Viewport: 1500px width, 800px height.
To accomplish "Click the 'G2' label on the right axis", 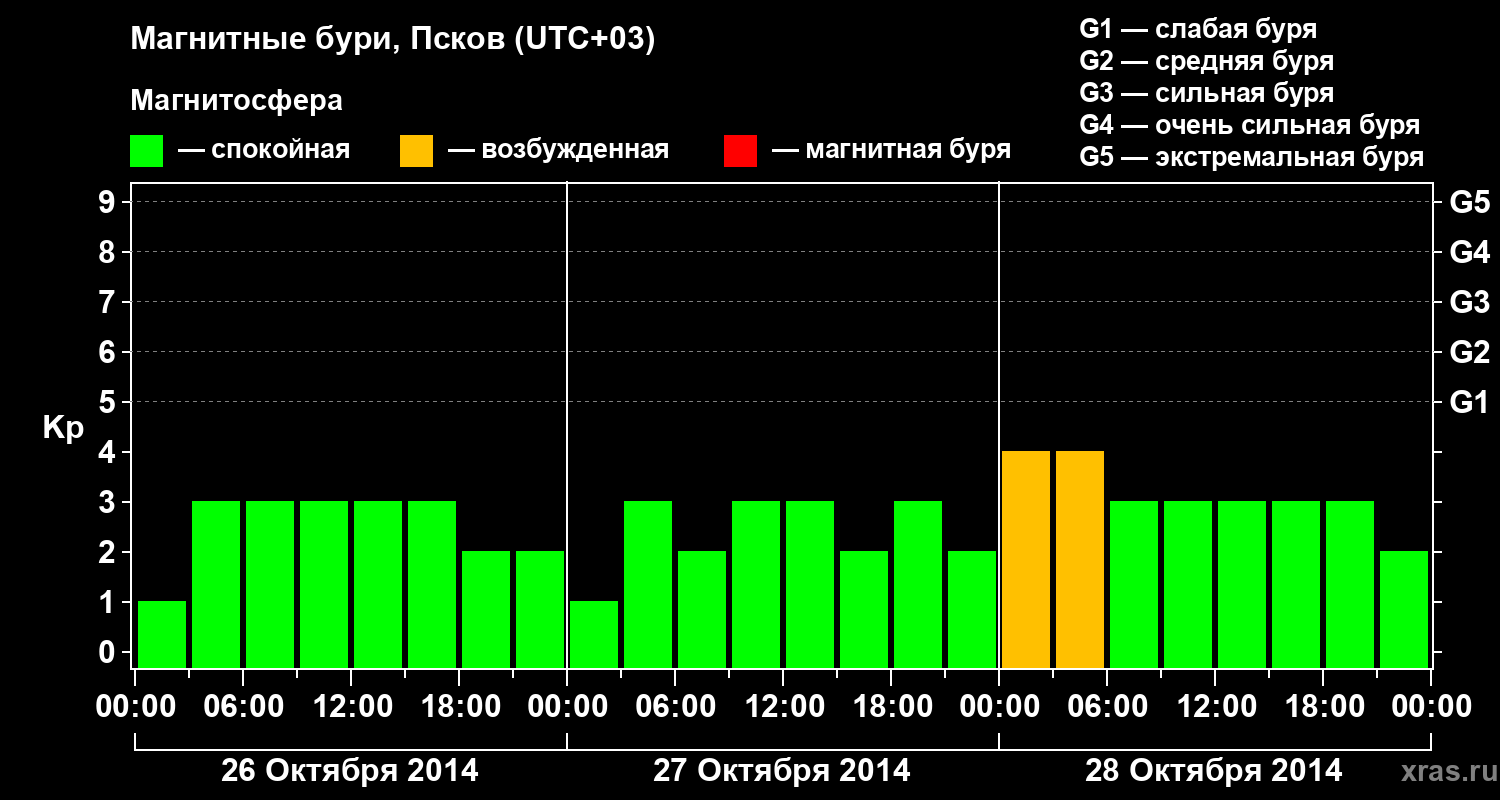I will [1469, 352].
